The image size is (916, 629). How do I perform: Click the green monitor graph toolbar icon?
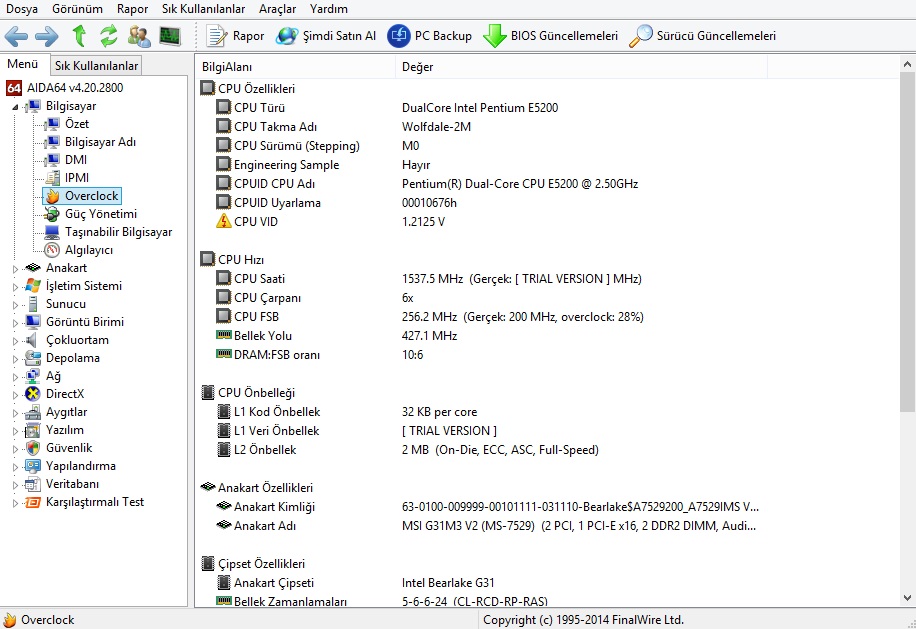(x=170, y=36)
